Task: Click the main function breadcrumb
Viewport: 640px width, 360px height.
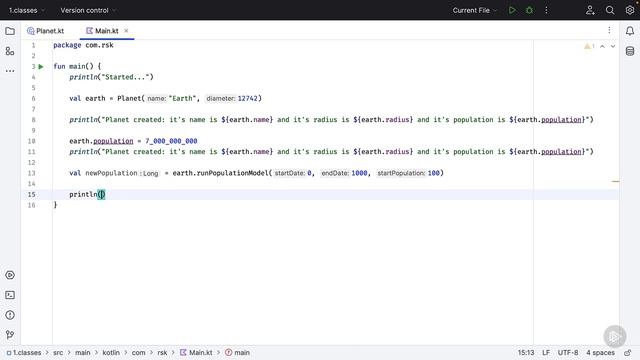Action: pyautogui.click(x=238, y=353)
